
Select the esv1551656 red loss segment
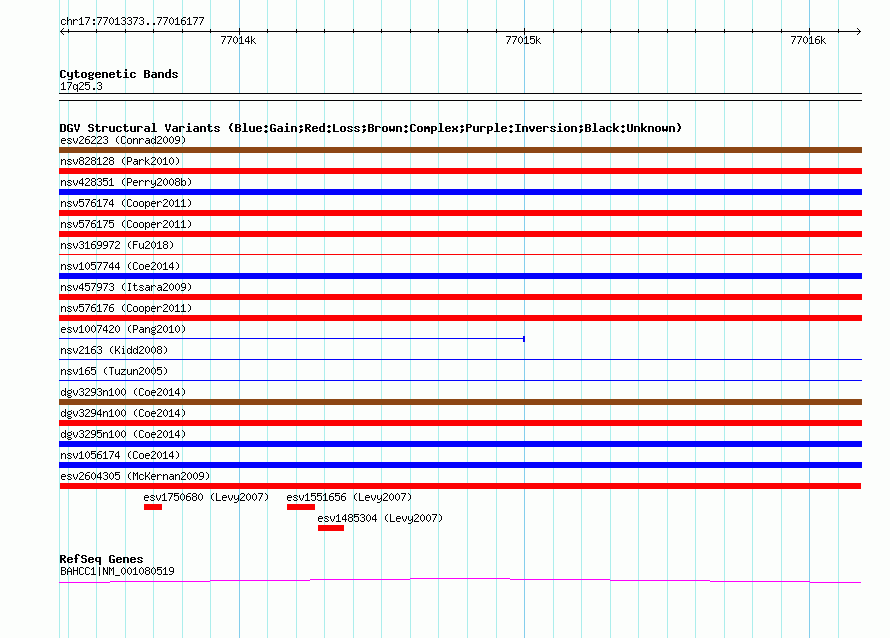pos(300,507)
